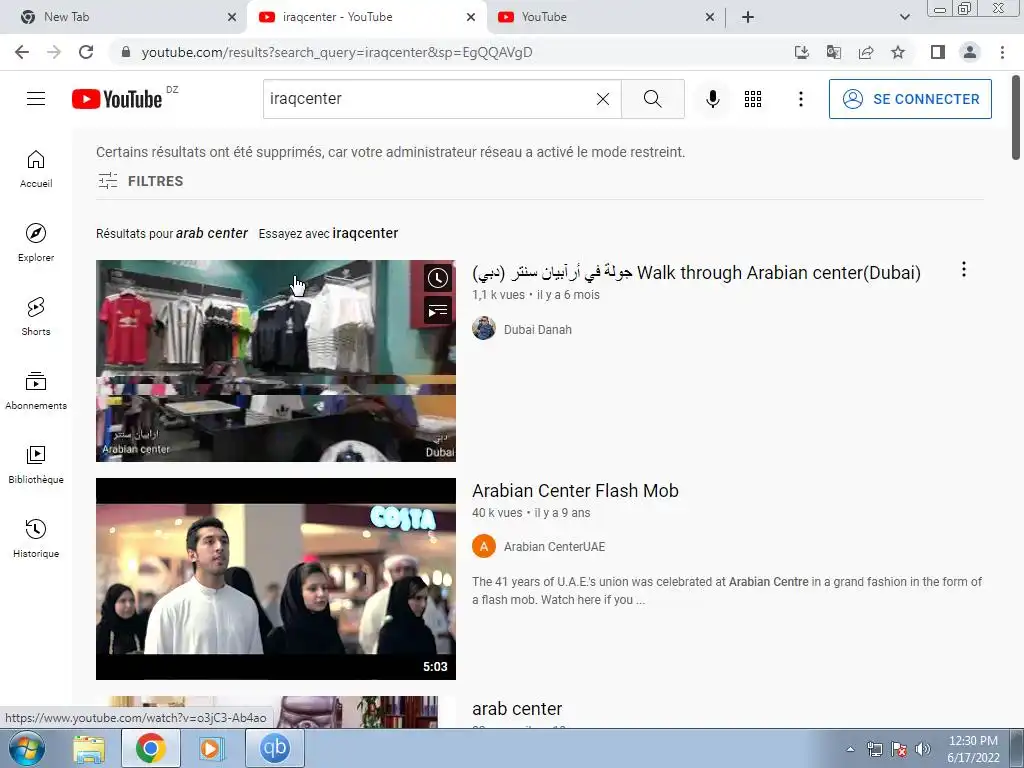Start voice search with the microphone
Viewport: 1024px width, 768px height.
712,99
